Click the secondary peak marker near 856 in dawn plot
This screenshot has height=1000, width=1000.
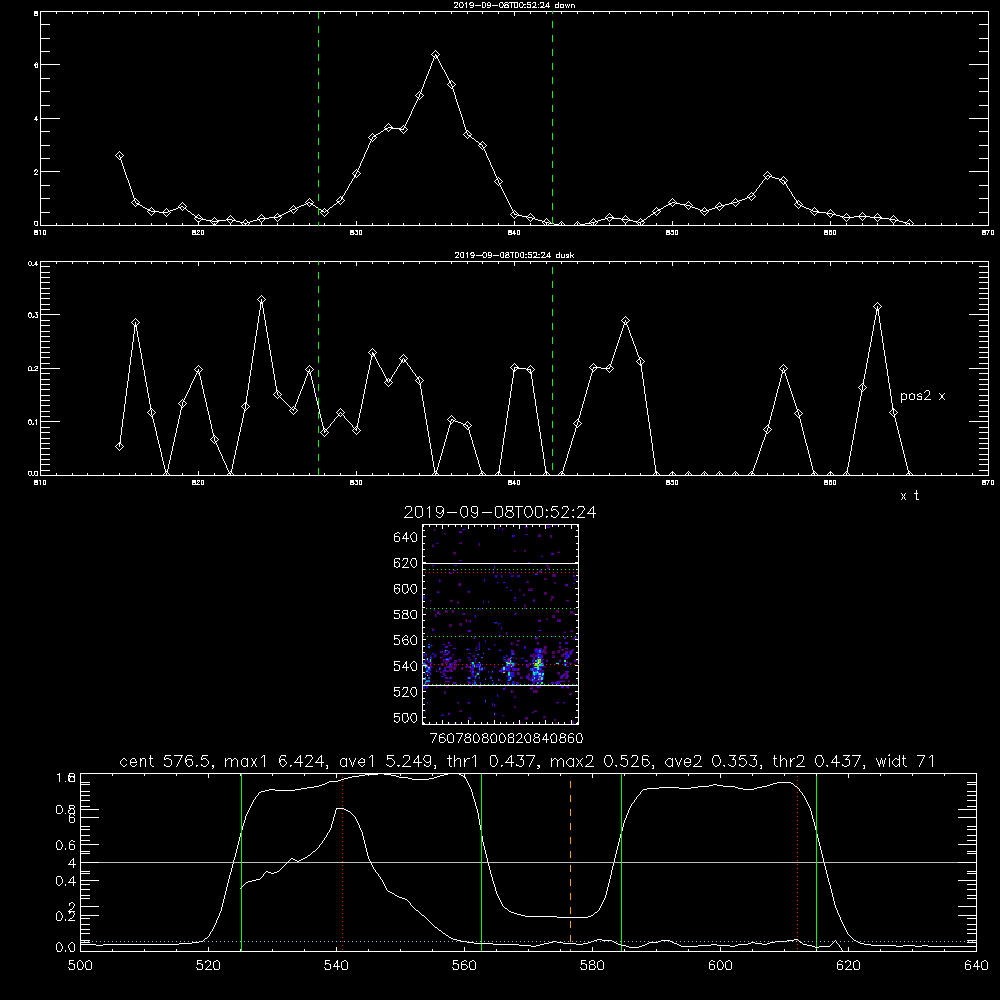point(767,175)
